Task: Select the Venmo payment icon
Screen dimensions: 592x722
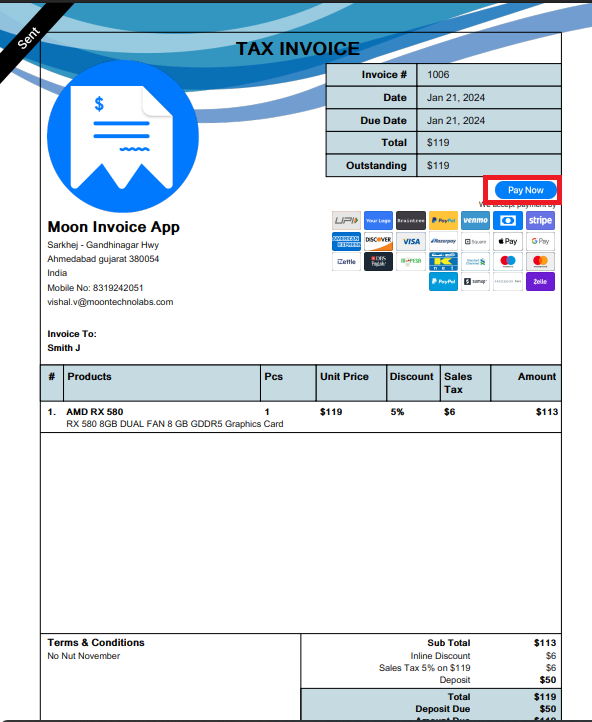Action: [476, 221]
